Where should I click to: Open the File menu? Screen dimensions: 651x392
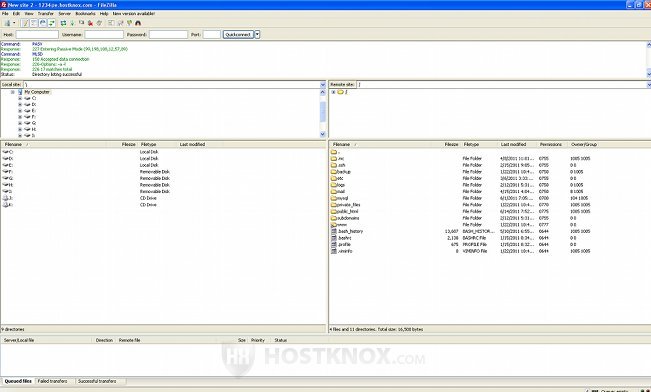tap(5, 14)
